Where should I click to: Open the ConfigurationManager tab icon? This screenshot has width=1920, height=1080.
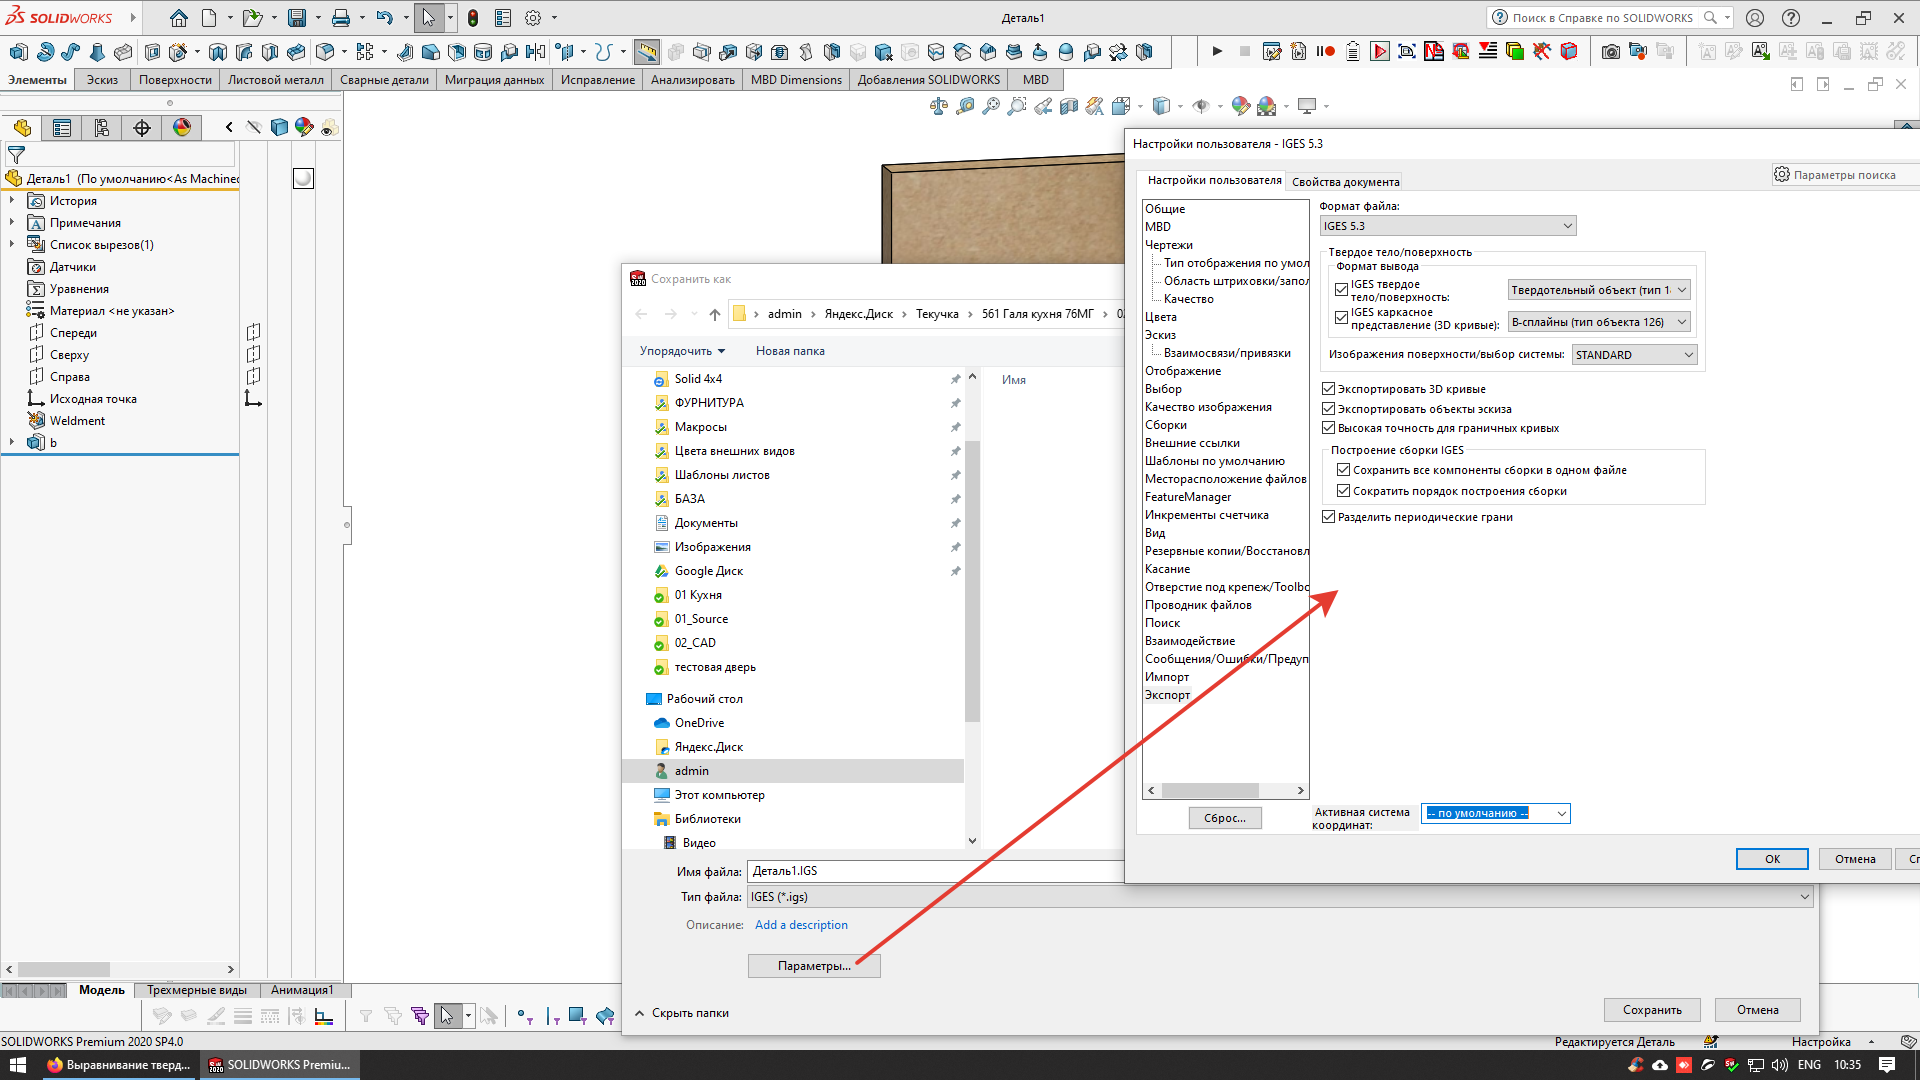tap(102, 128)
